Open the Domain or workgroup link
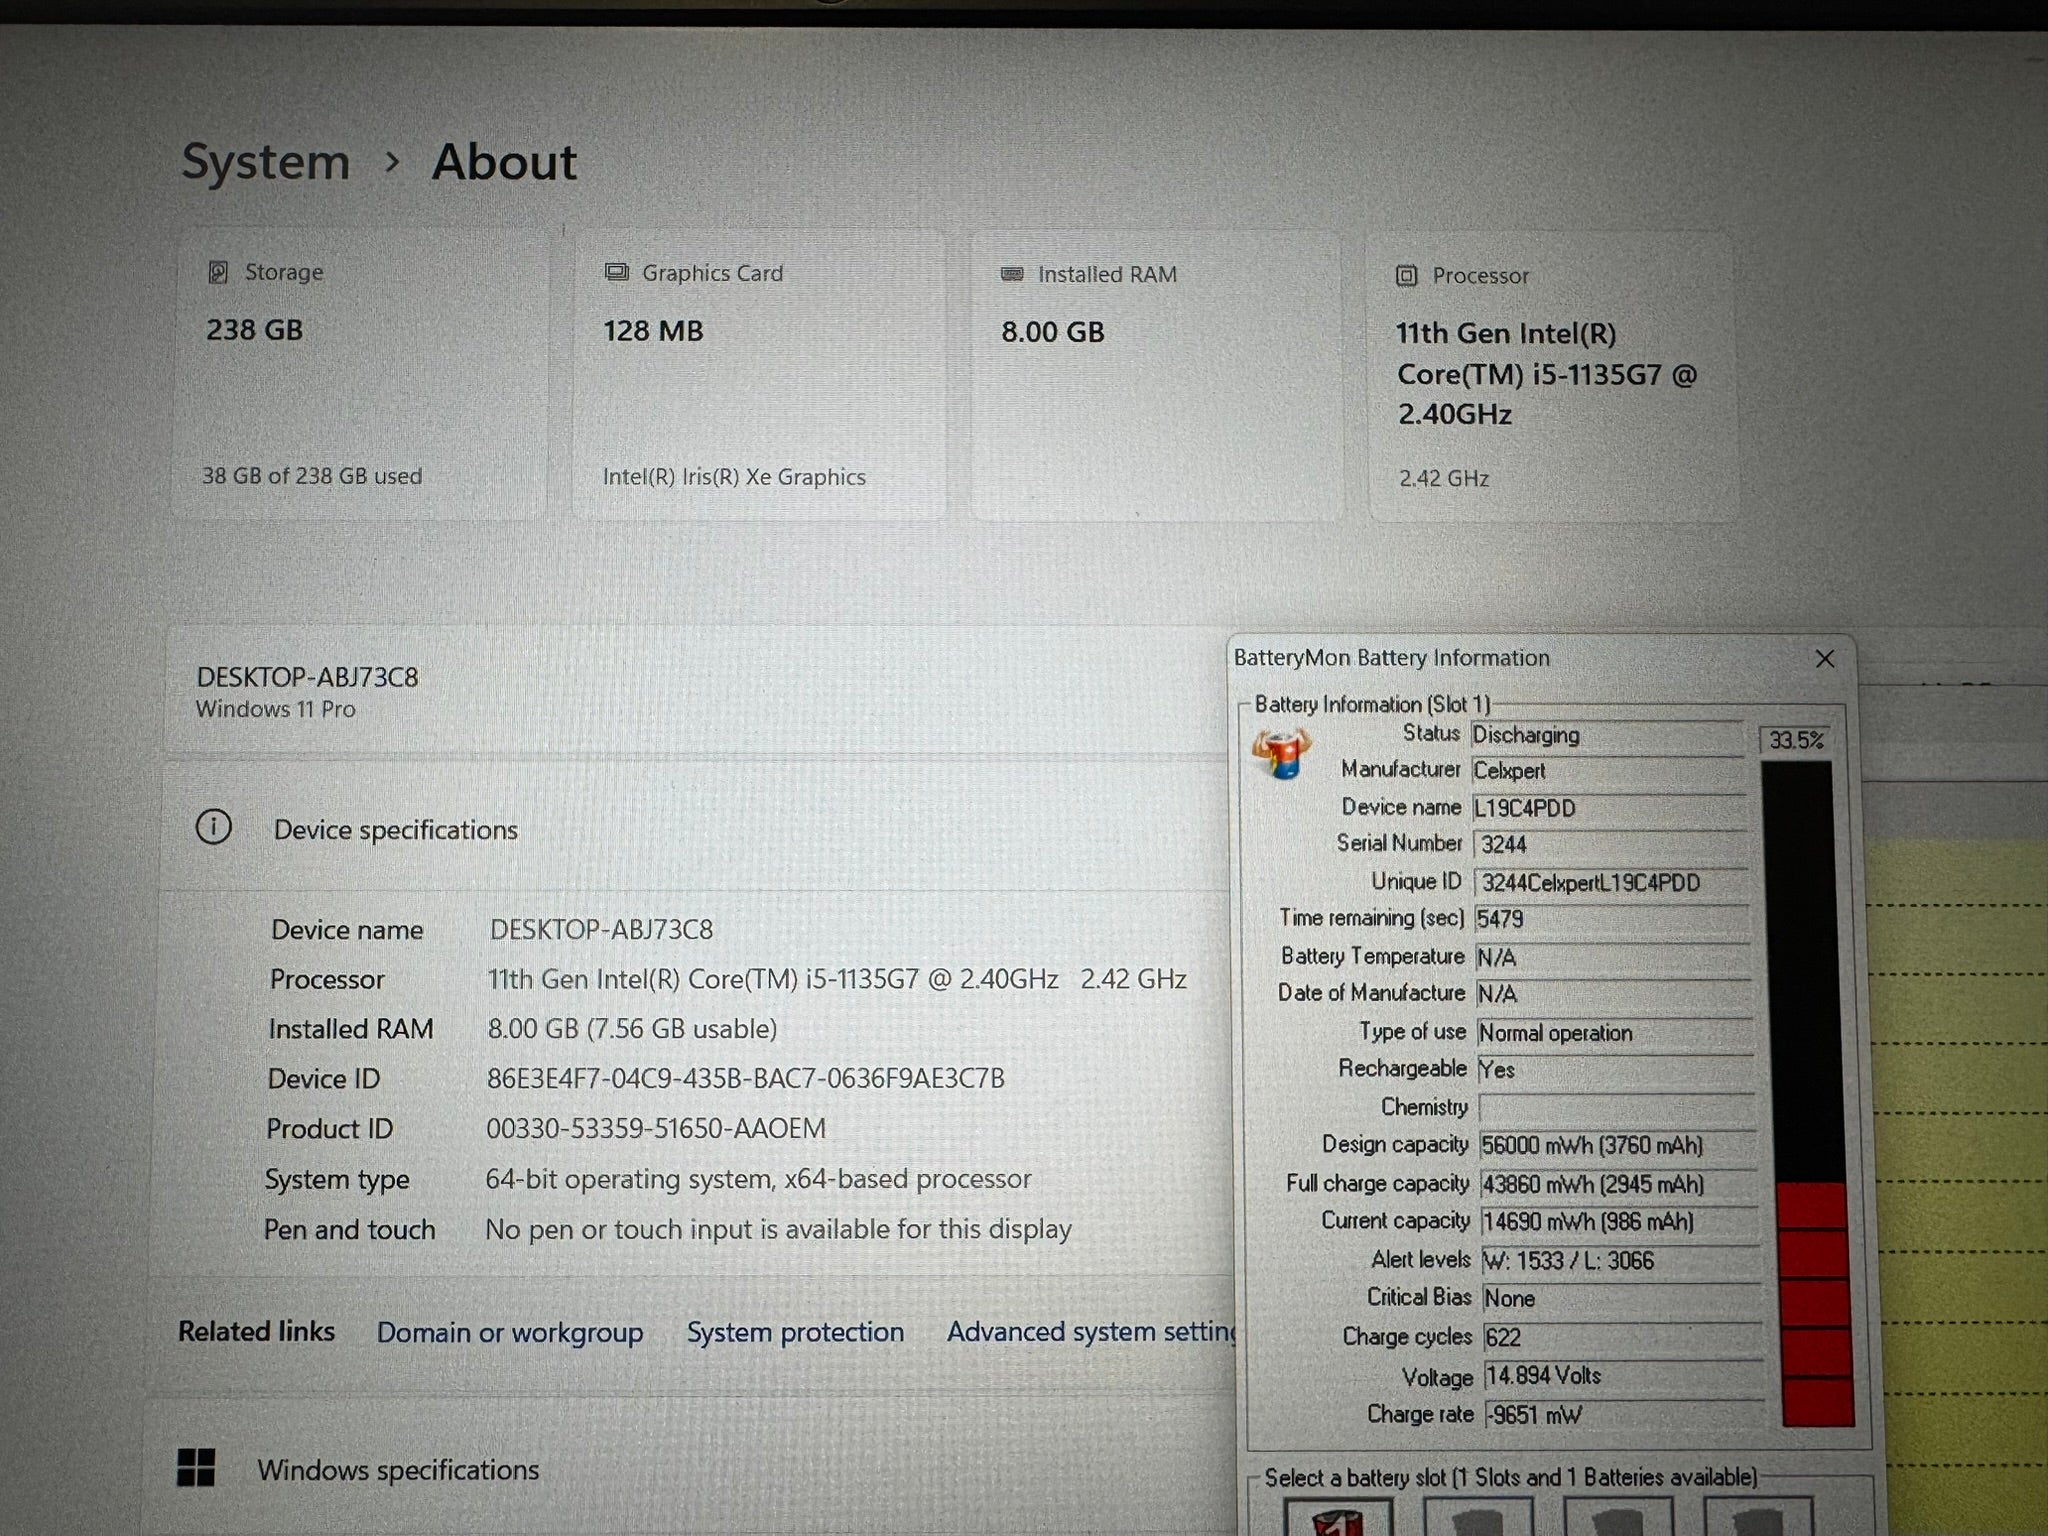The image size is (2048, 1536). click(510, 1332)
